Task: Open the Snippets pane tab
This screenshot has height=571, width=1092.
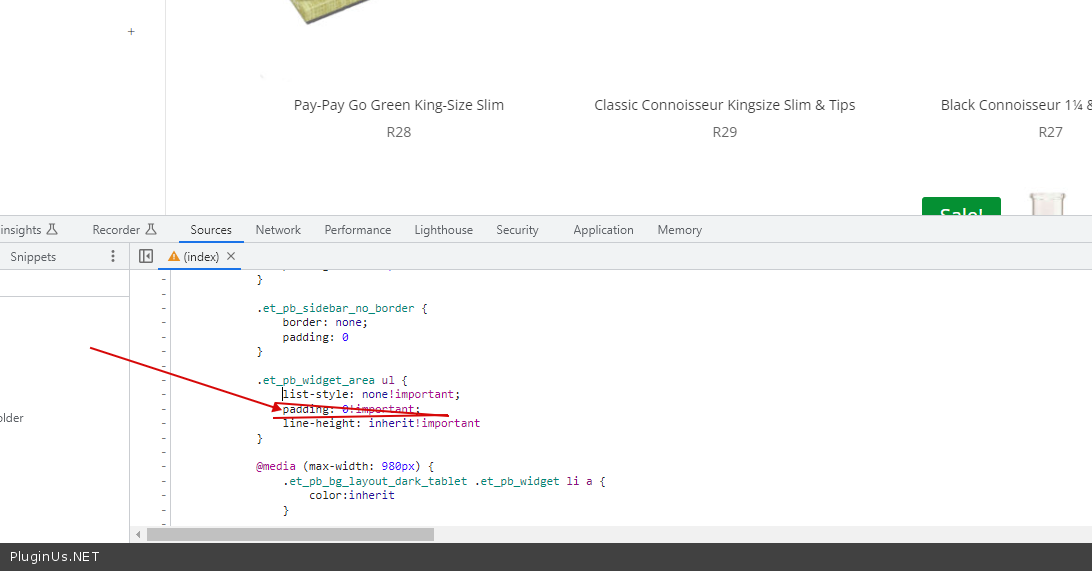Action: pos(33,257)
